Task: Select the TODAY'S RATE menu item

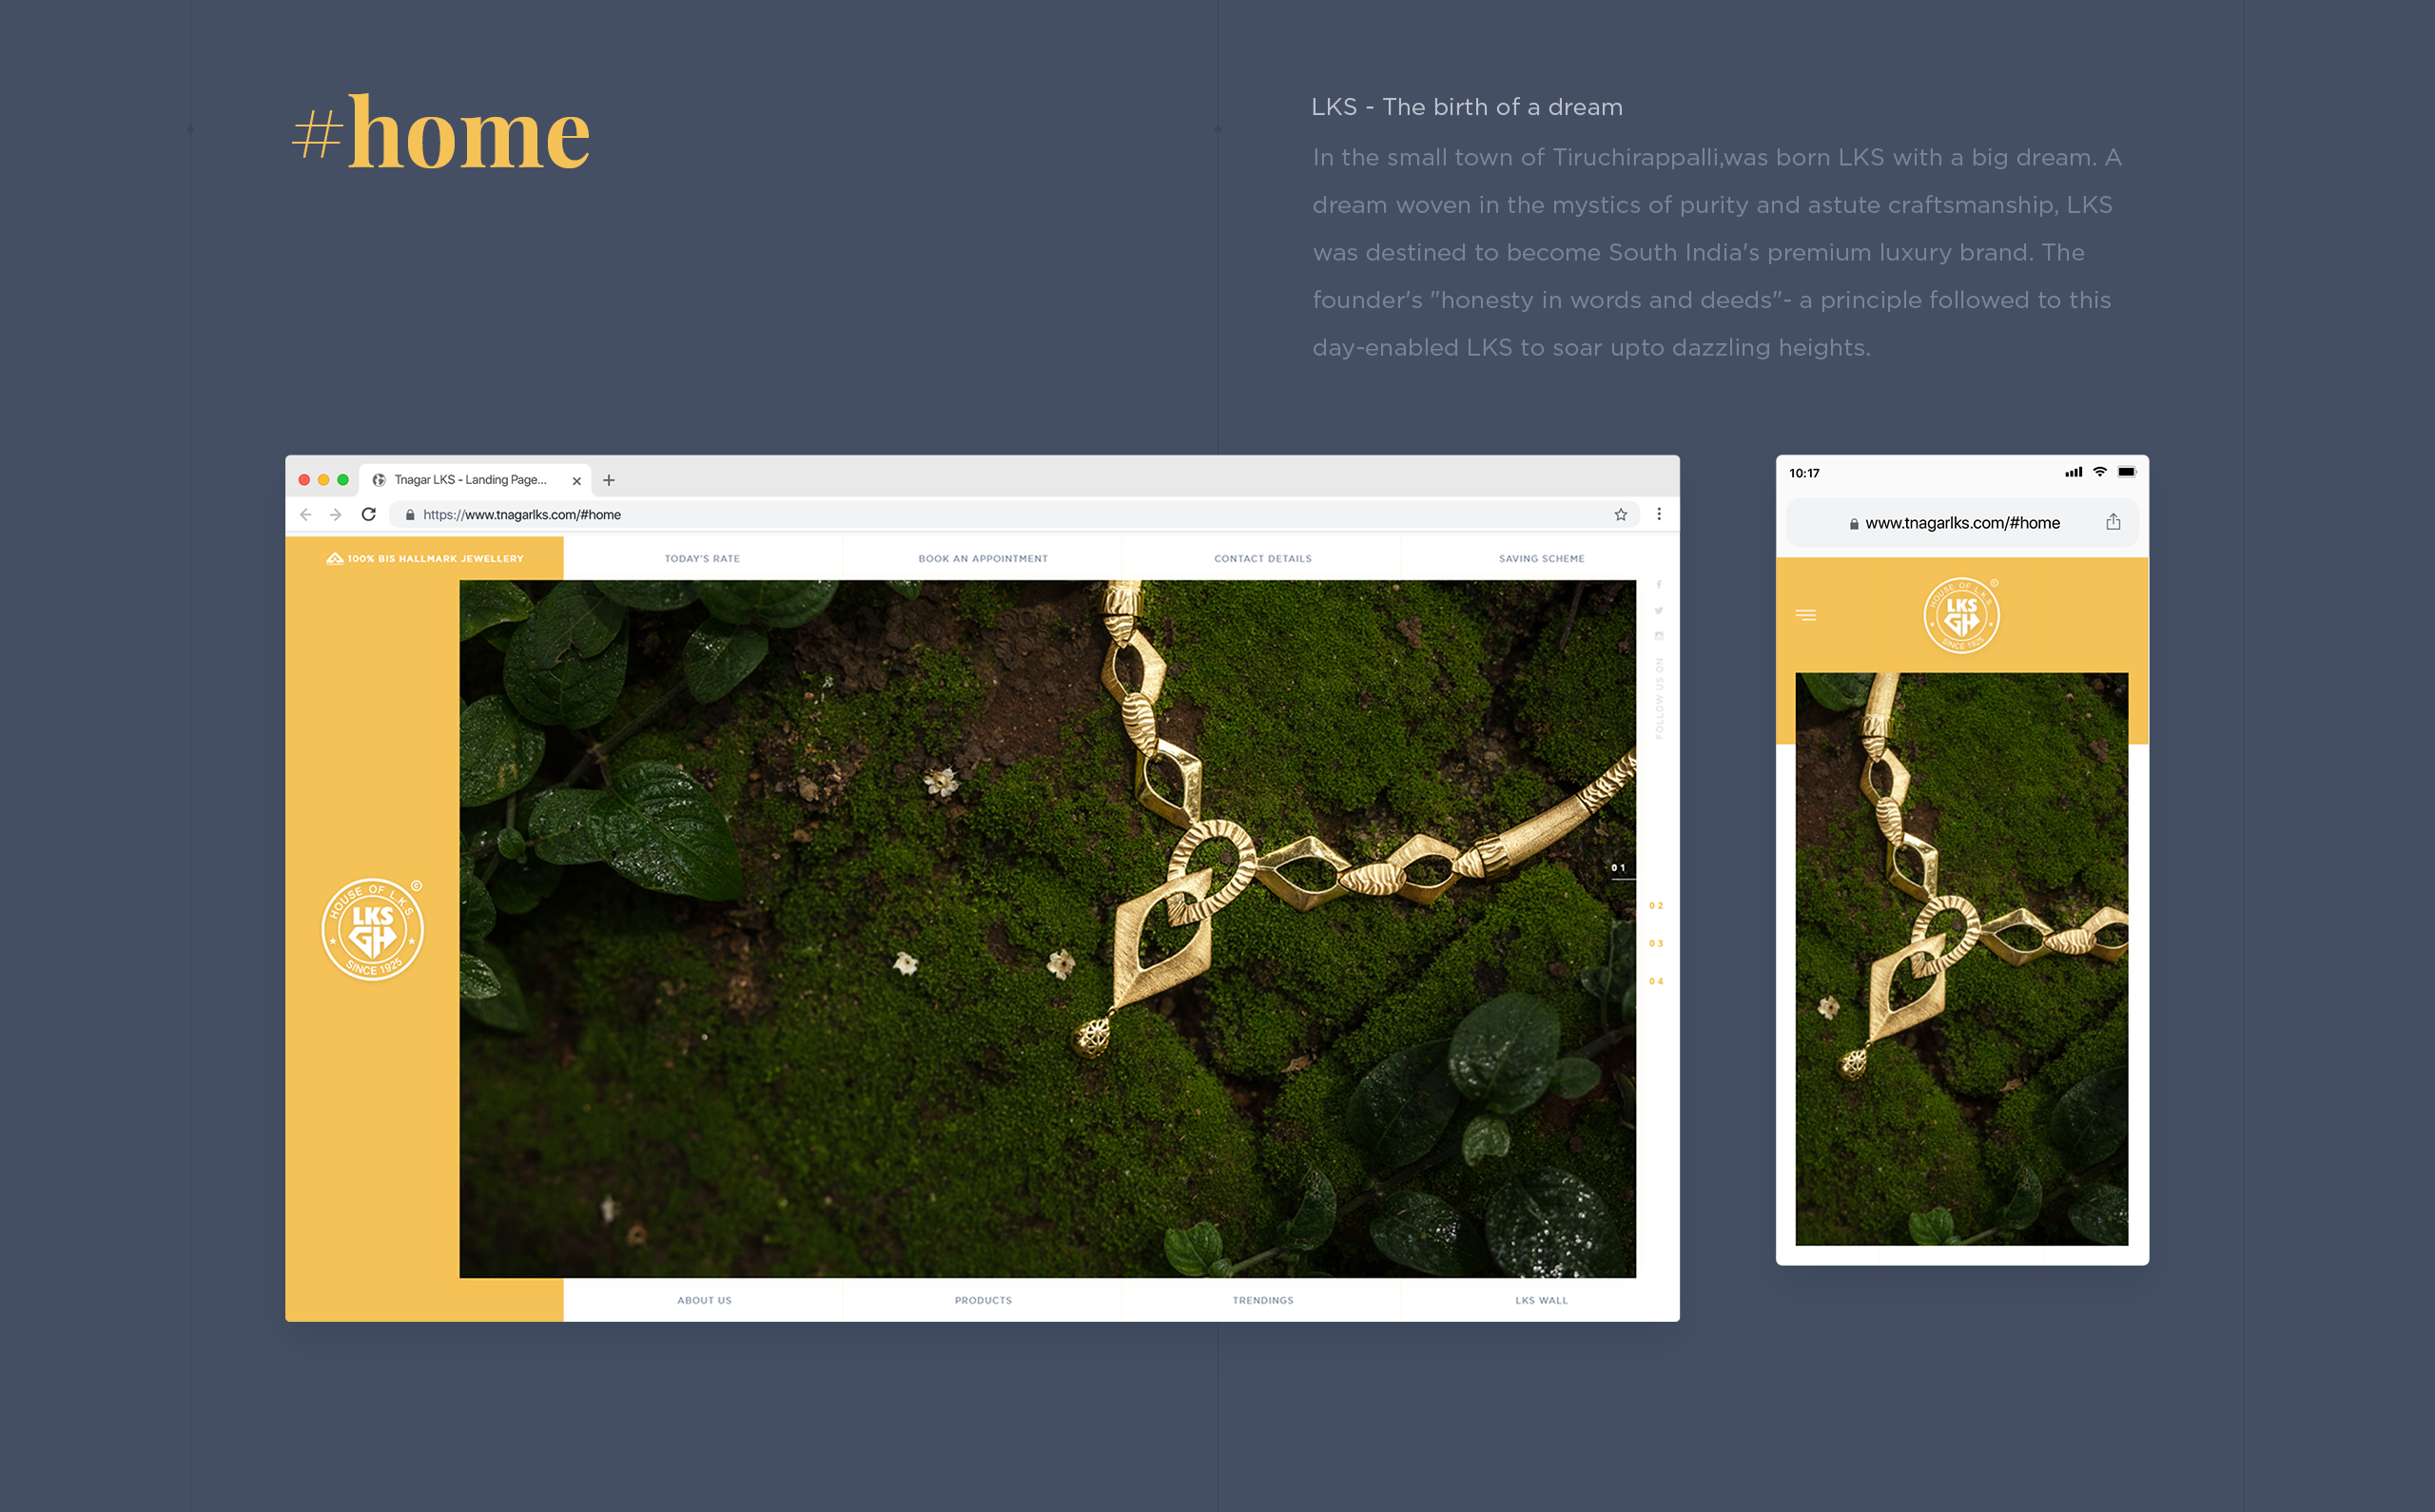Action: (704, 557)
